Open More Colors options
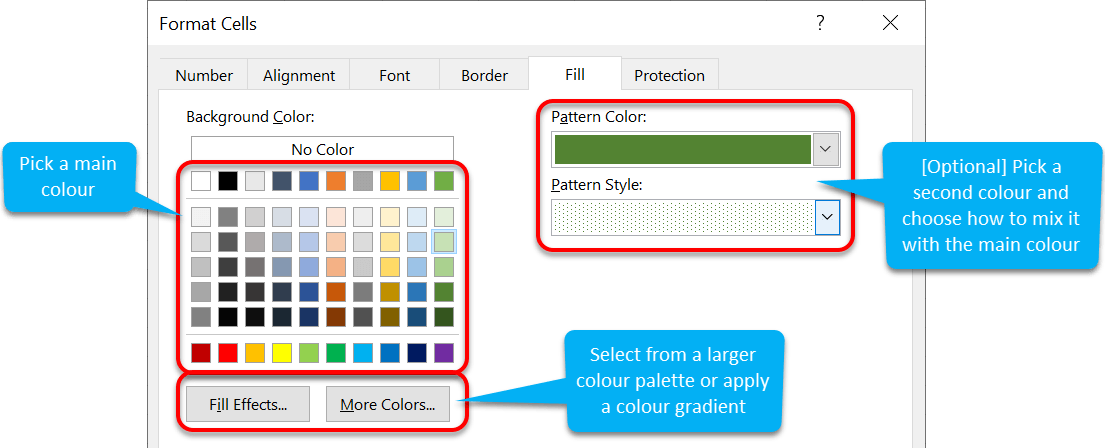 388,404
